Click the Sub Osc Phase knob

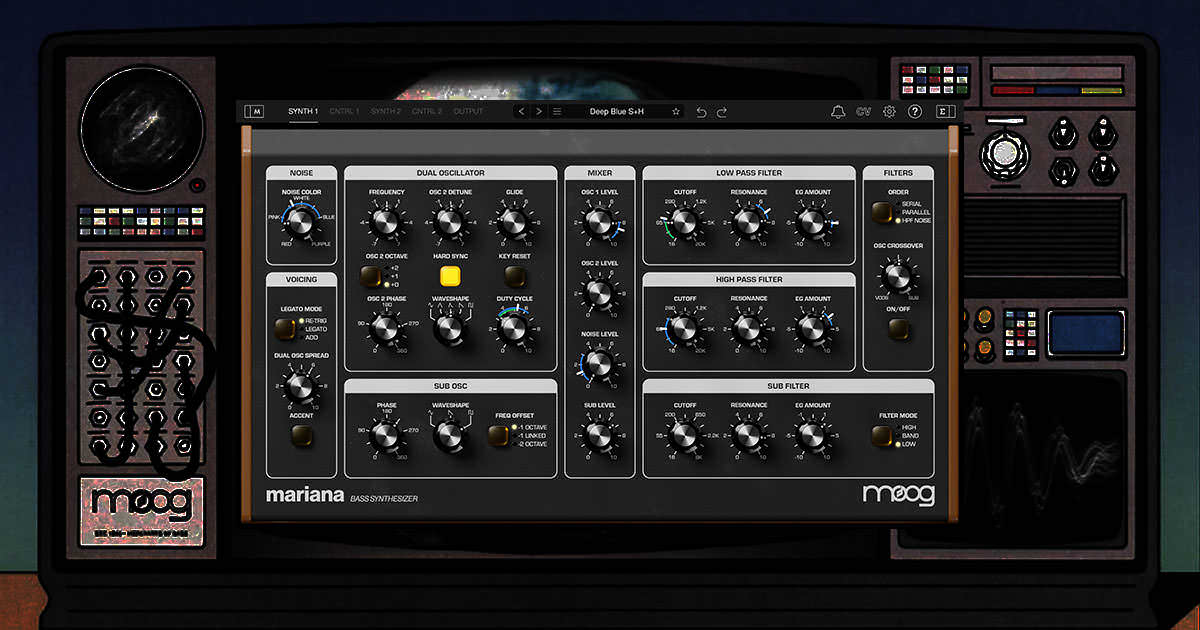[386, 435]
